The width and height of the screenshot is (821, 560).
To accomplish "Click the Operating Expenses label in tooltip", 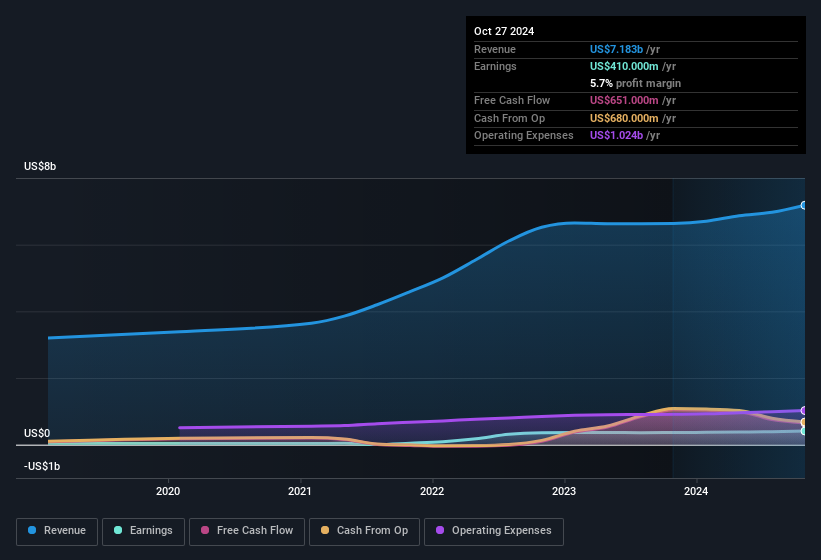I will (x=524, y=136).
